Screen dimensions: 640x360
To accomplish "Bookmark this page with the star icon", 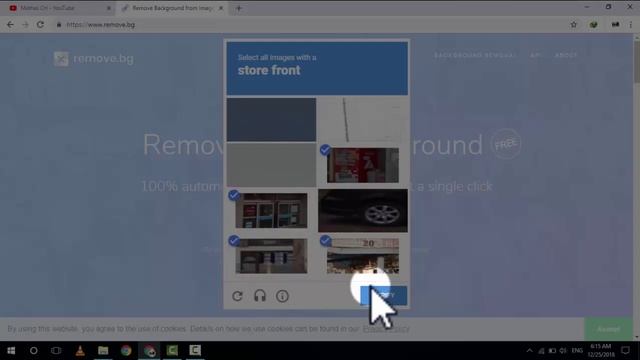I will point(573,25).
